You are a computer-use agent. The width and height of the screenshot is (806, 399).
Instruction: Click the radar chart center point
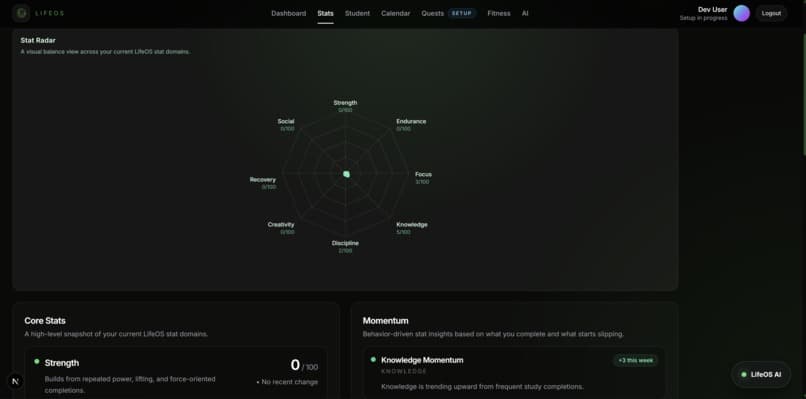coord(346,174)
